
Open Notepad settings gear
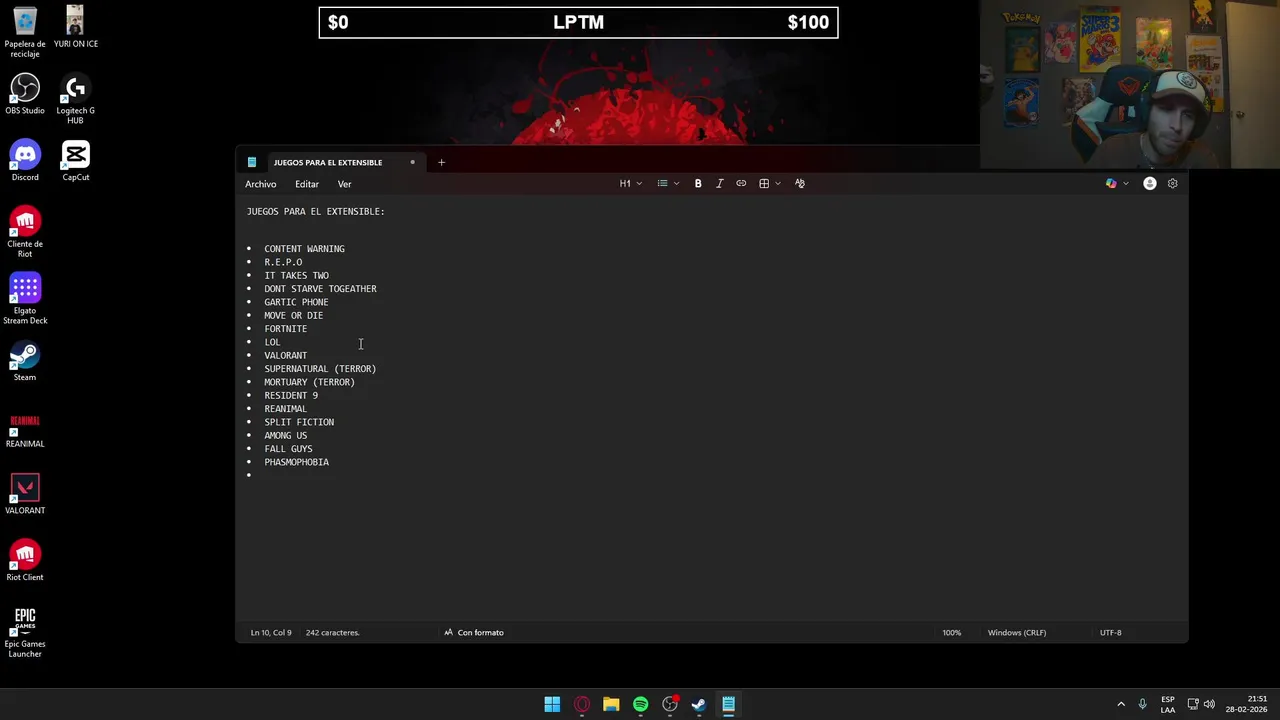click(1173, 184)
